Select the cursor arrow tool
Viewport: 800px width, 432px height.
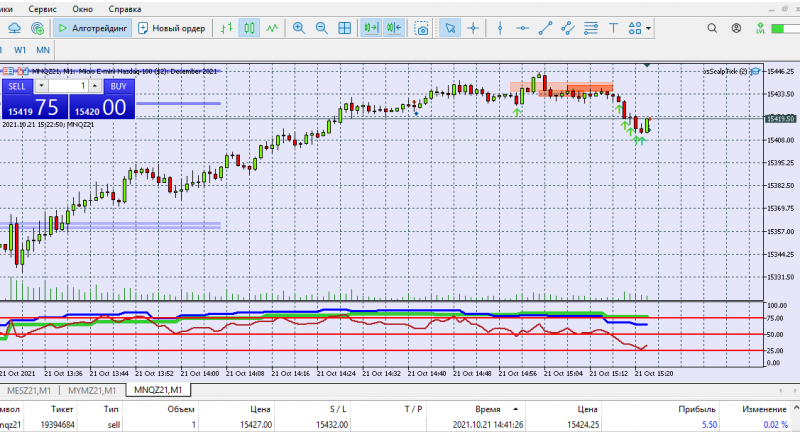(x=450, y=28)
